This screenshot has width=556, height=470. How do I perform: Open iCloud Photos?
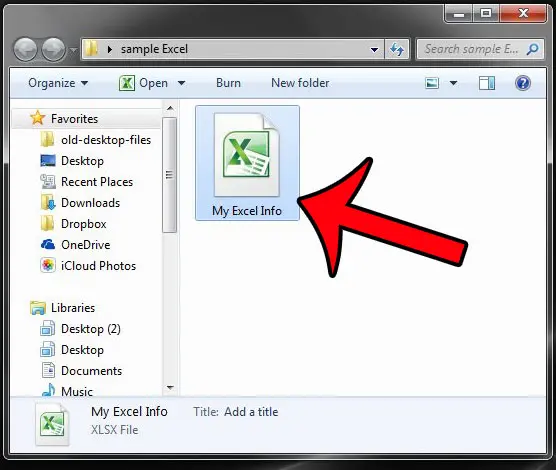pos(98,266)
